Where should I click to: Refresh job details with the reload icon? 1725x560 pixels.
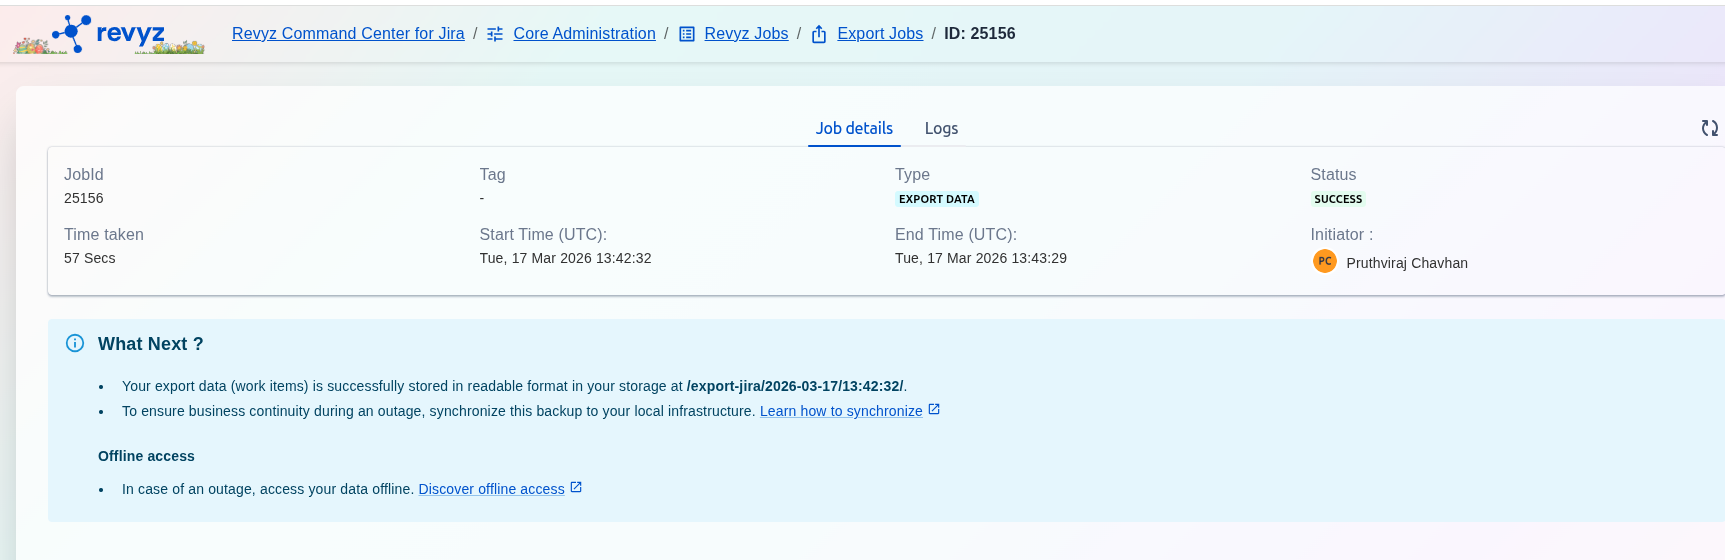point(1709,128)
